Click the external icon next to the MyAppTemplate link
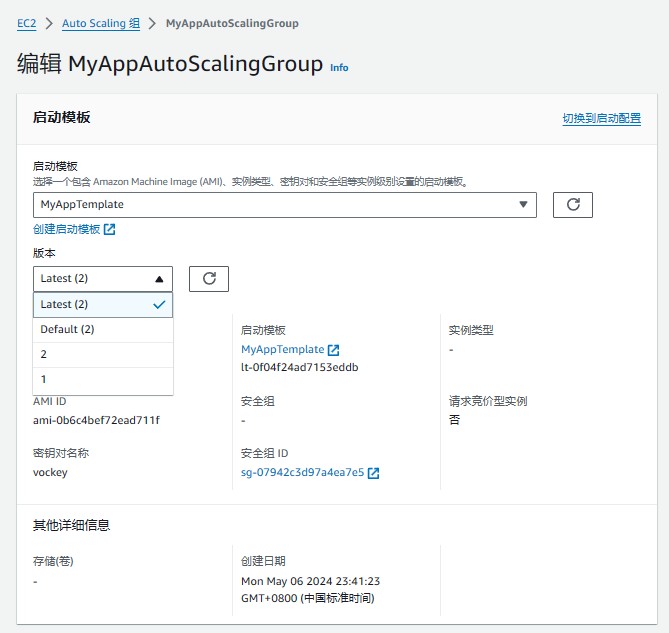Image resolution: width=669 pixels, height=633 pixels. point(334,350)
